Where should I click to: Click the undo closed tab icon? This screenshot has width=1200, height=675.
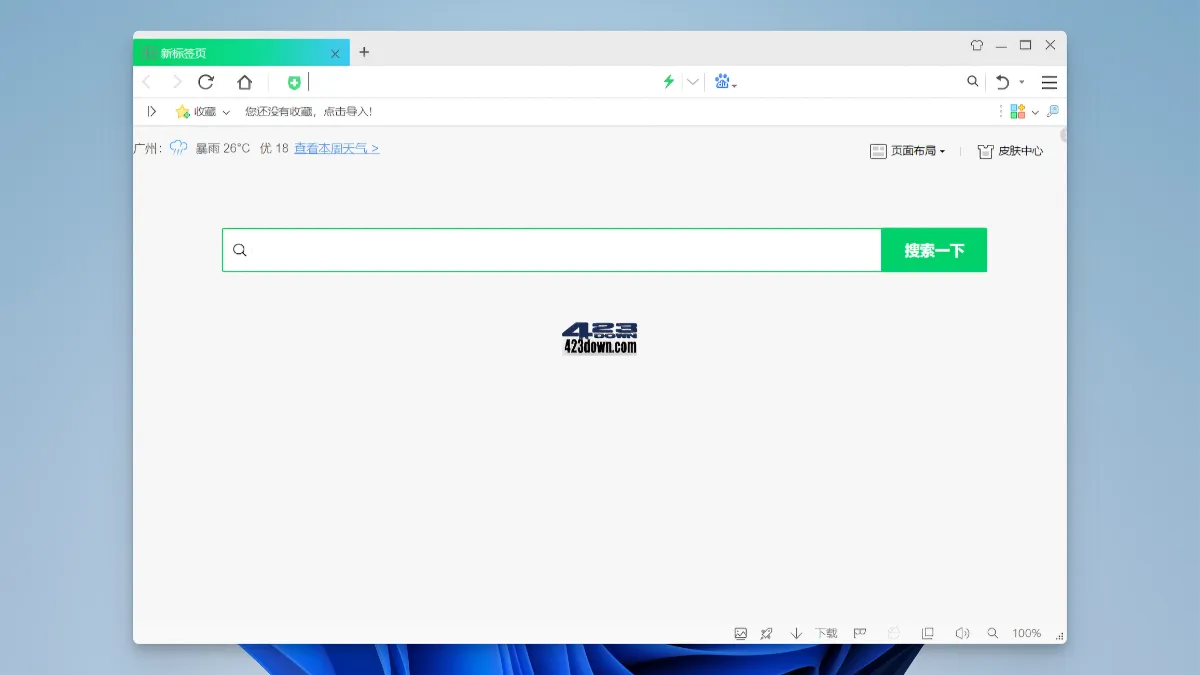tap(1001, 82)
